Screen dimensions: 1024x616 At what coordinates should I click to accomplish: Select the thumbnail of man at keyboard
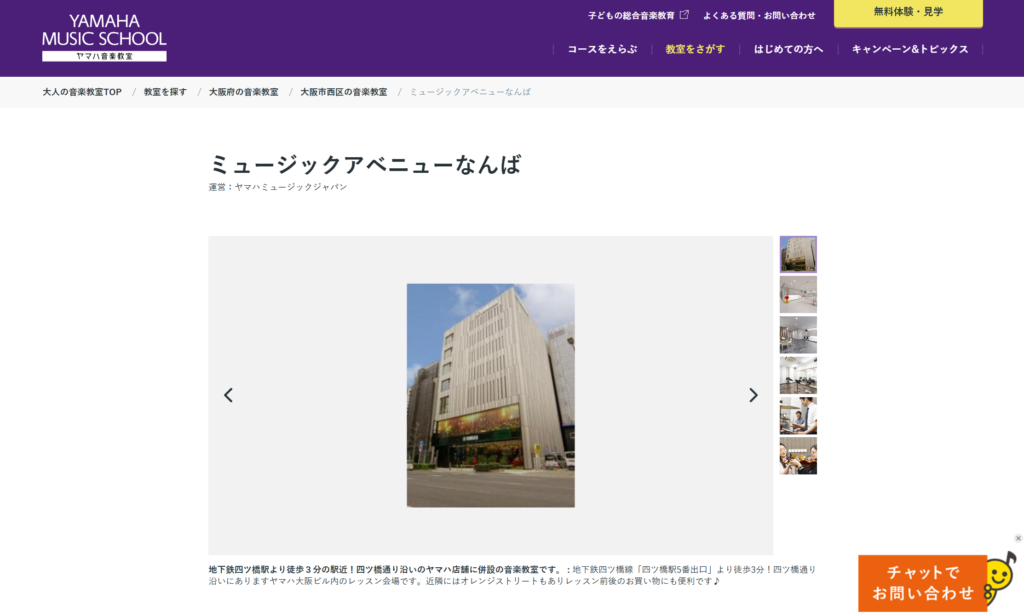pyautogui.click(x=798, y=415)
